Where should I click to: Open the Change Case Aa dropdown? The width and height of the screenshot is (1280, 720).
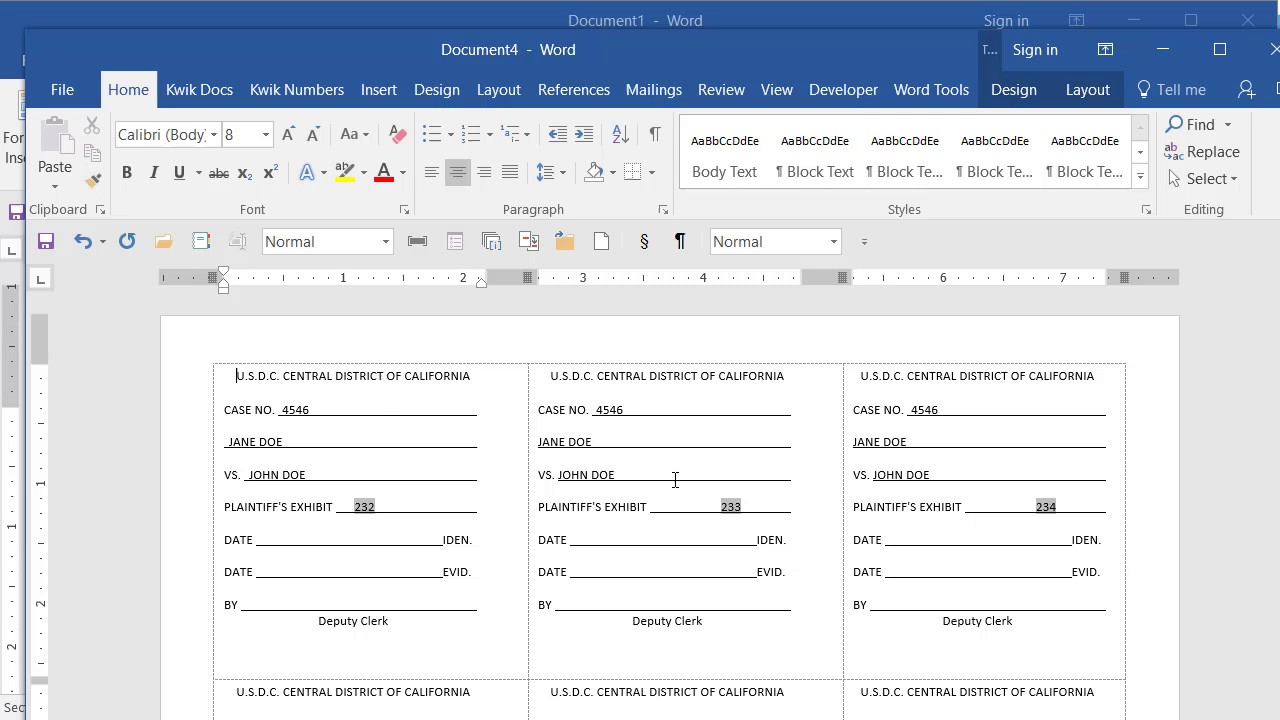click(x=354, y=134)
